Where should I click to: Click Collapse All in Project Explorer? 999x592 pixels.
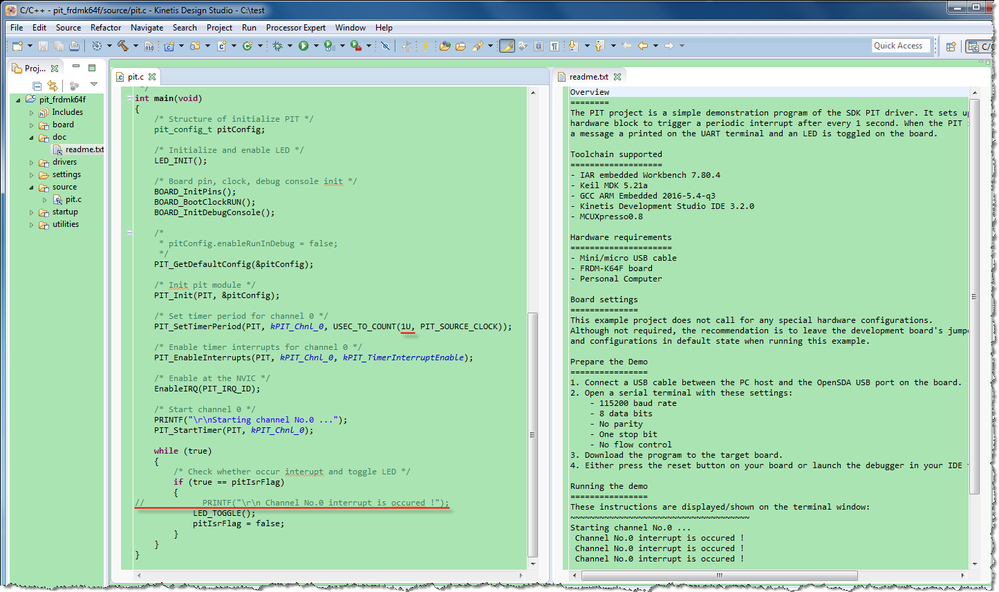click(37, 85)
